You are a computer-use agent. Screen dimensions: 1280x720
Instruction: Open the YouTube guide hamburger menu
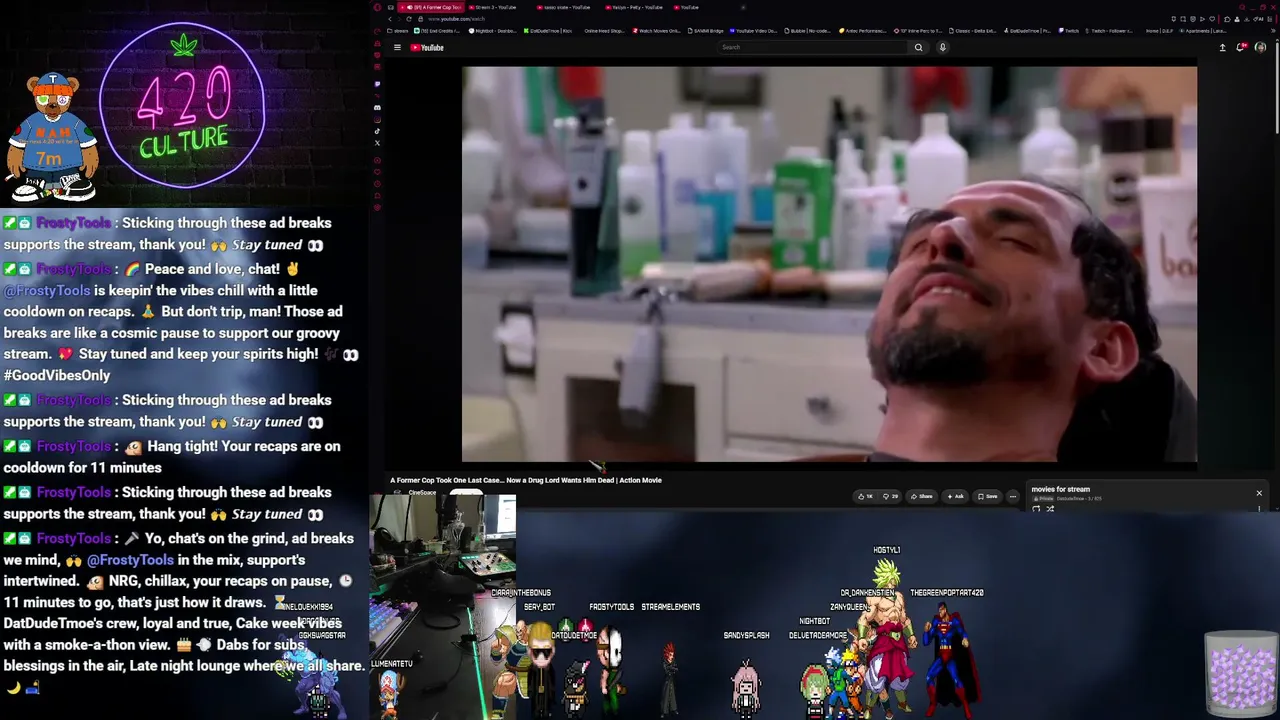coord(397,47)
